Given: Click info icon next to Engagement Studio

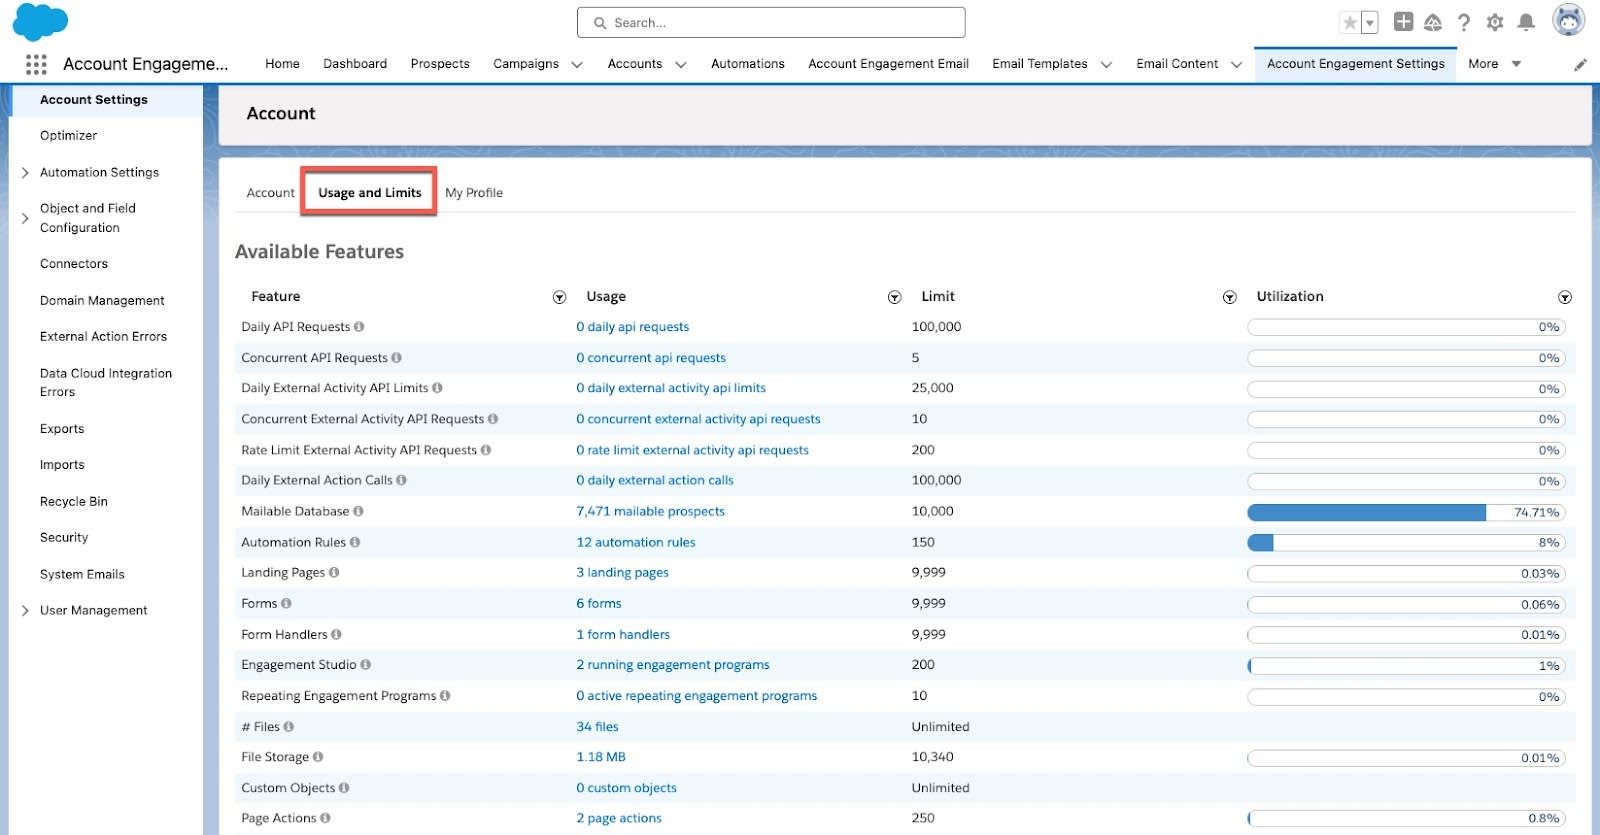Looking at the screenshot, I should (365, 665).
